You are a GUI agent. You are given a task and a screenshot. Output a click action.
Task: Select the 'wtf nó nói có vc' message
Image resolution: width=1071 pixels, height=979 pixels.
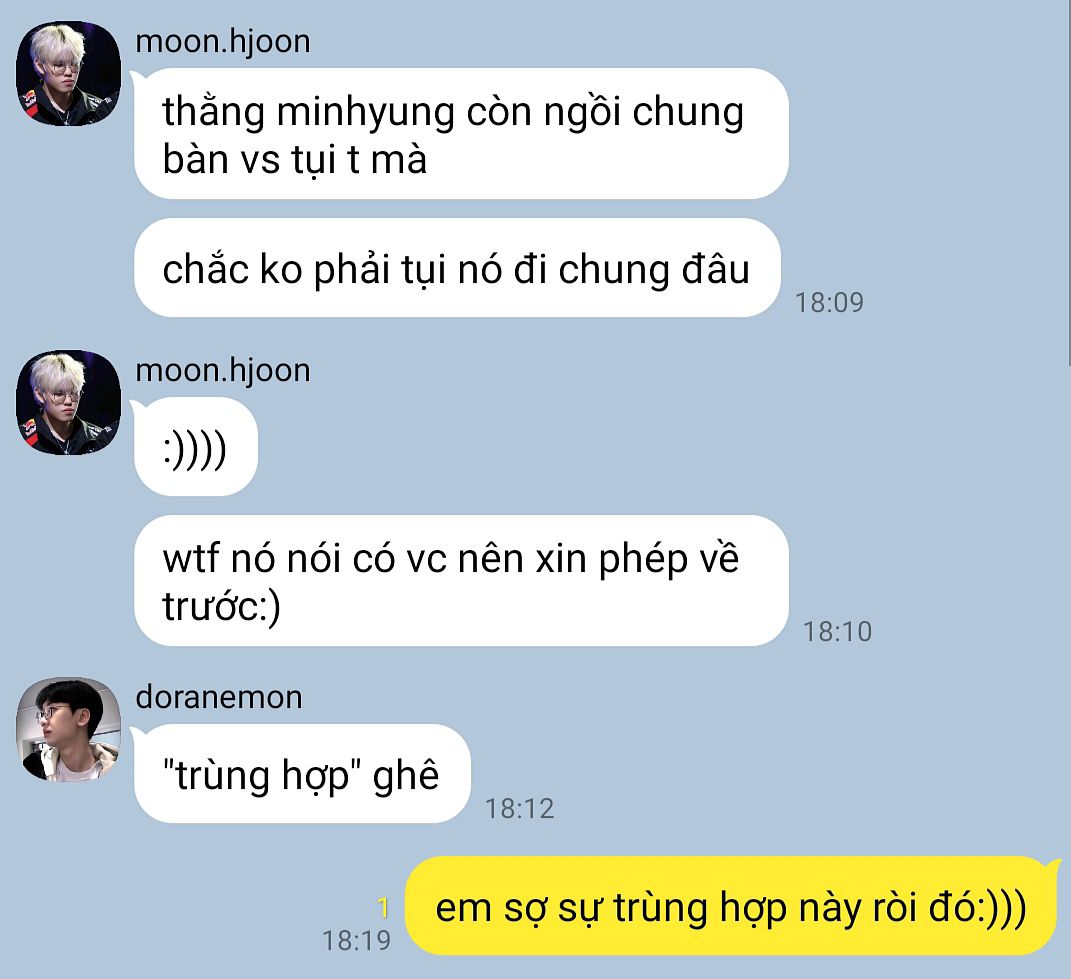461,581
